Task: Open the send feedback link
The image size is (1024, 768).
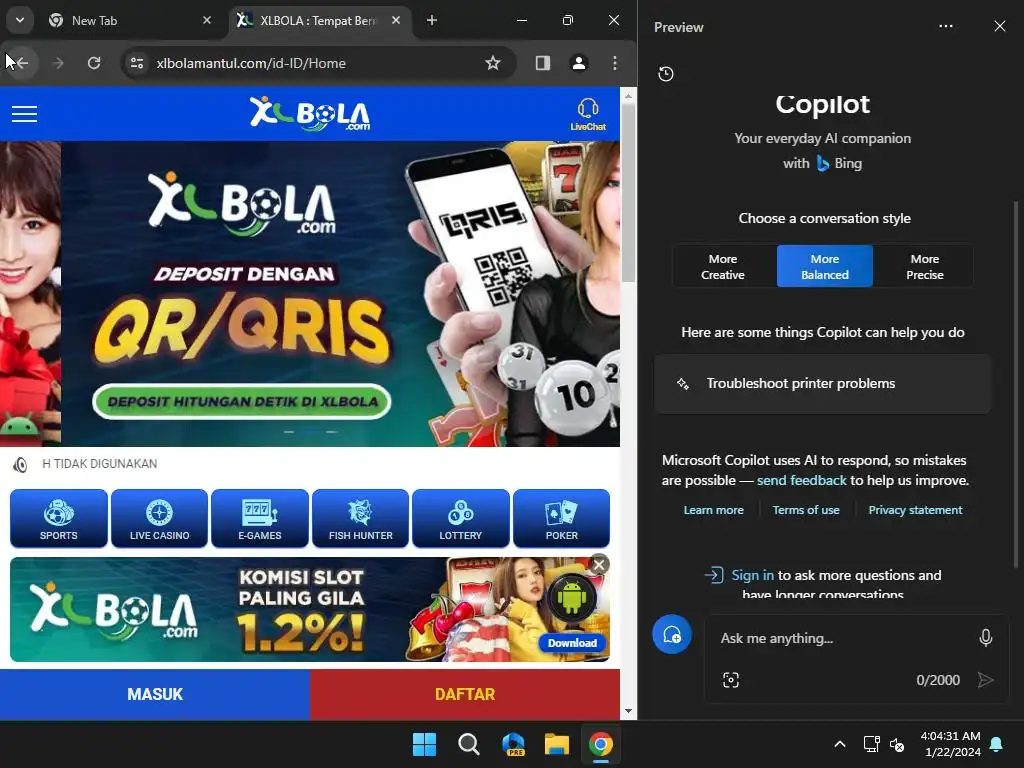Action: (x=801, y=480)
